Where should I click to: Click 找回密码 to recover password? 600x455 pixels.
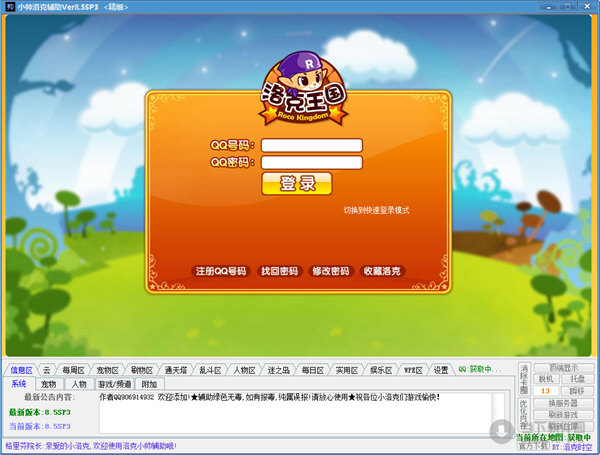[x=280, y=271]
